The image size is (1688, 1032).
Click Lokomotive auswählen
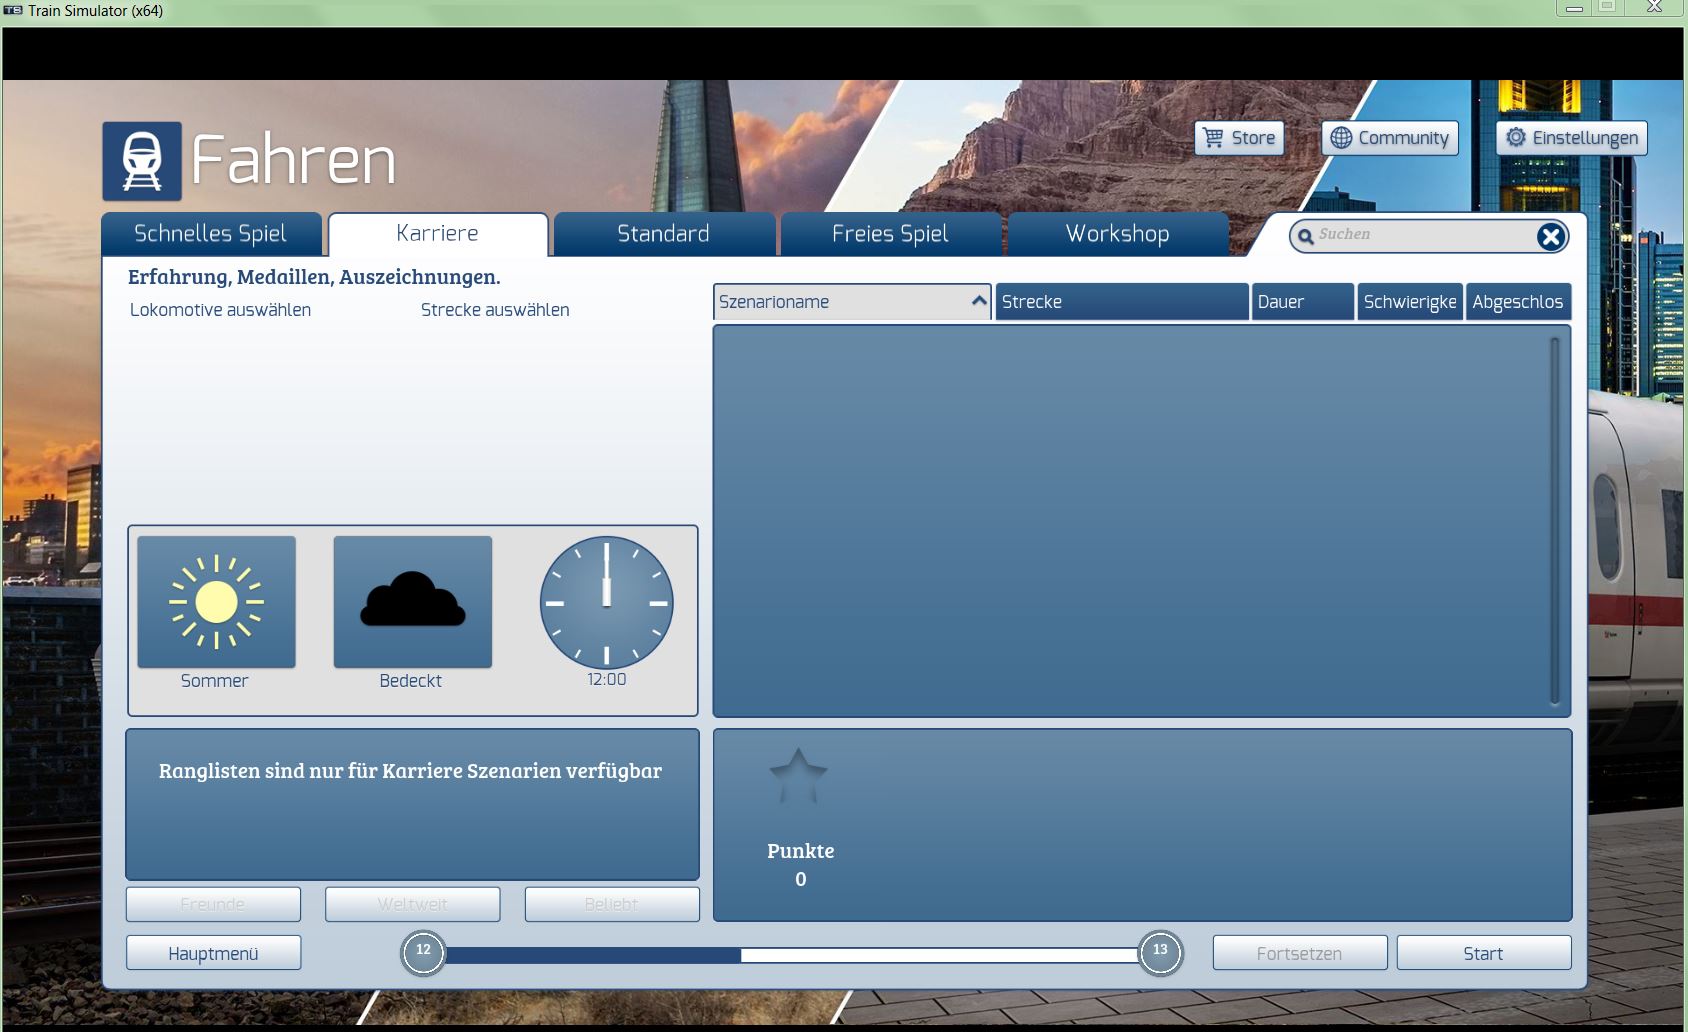(220, 310)
